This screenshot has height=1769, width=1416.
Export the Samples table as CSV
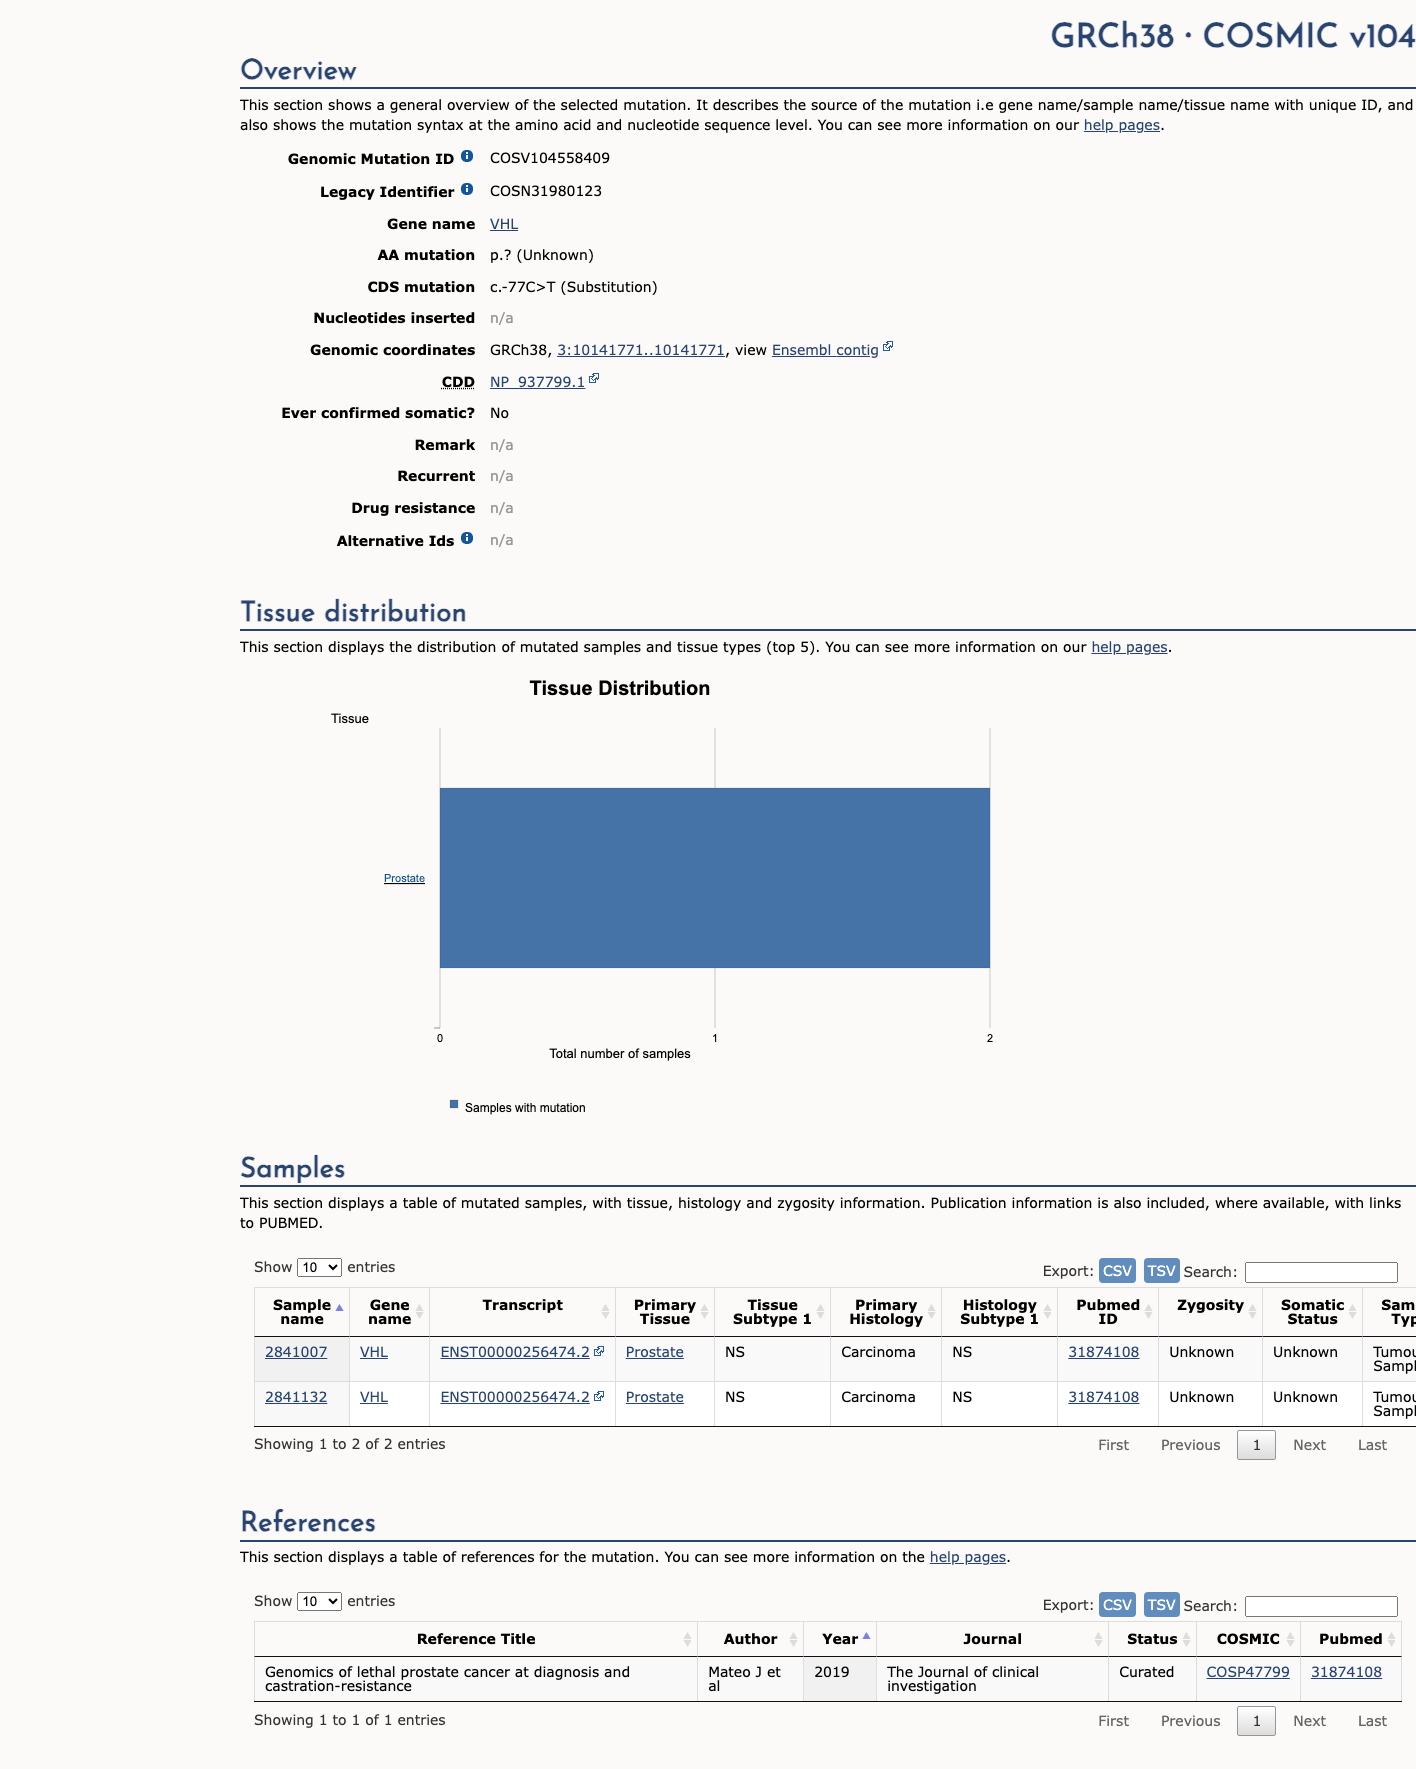coord(1117,1270)
